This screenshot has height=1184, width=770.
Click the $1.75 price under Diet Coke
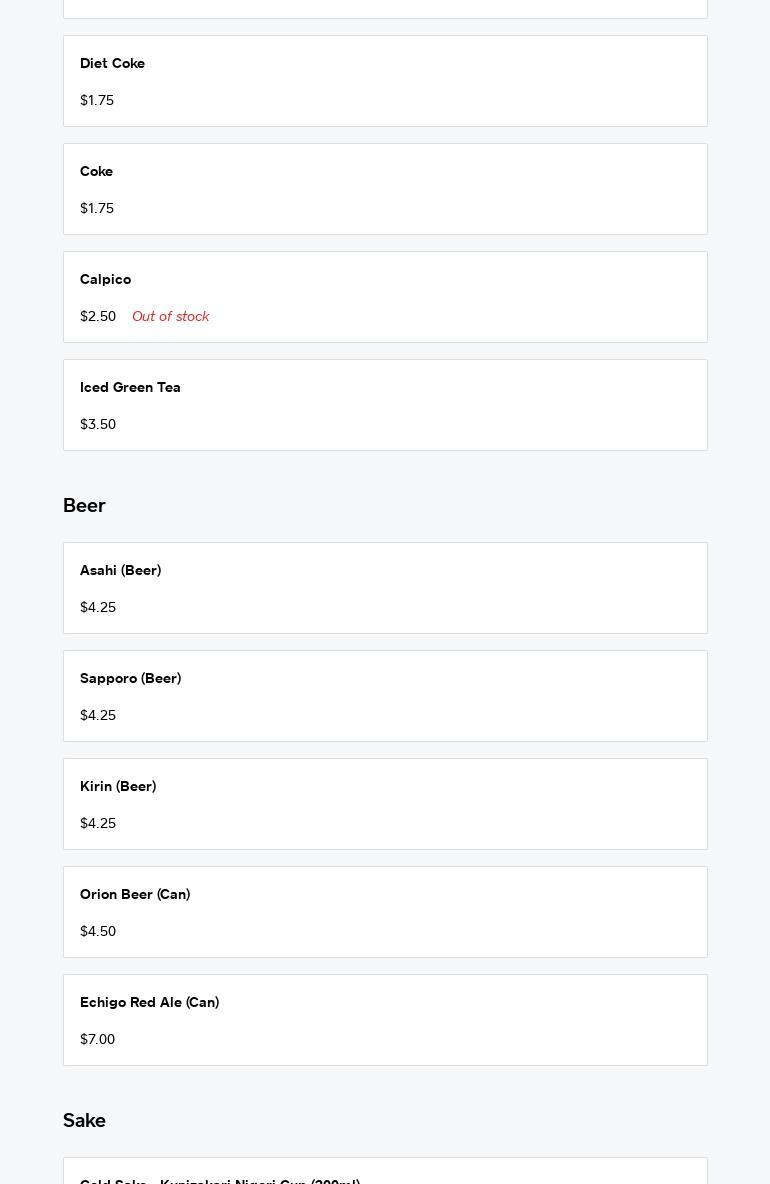[97, 101]
